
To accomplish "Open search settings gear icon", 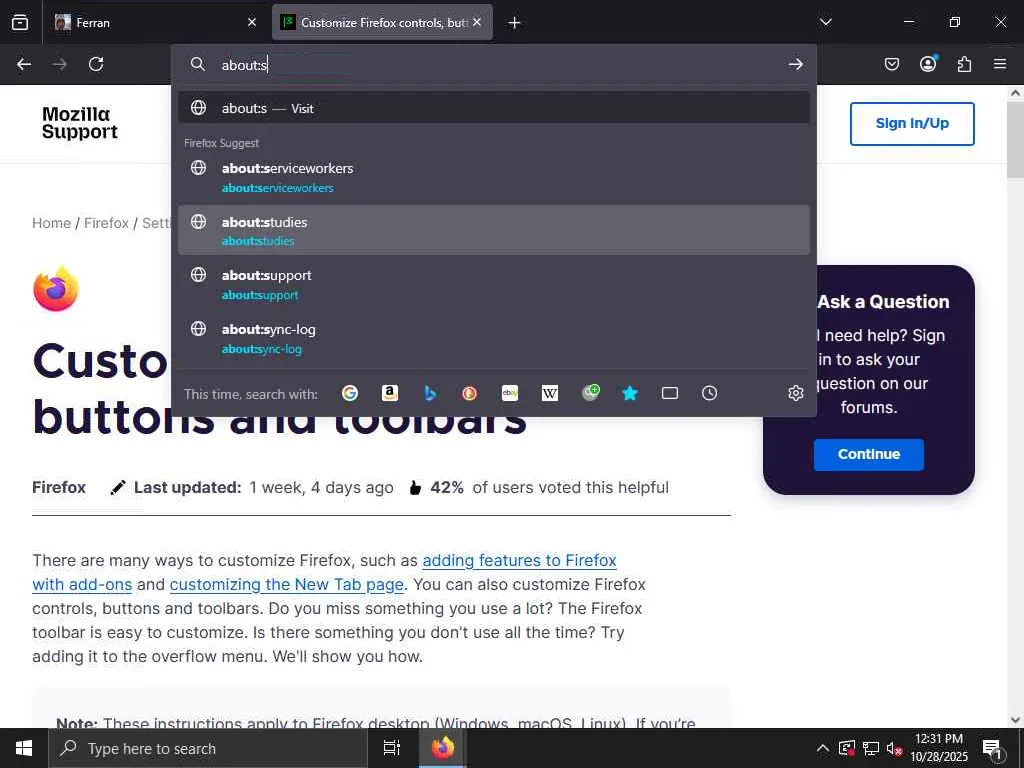I will 795,393.
